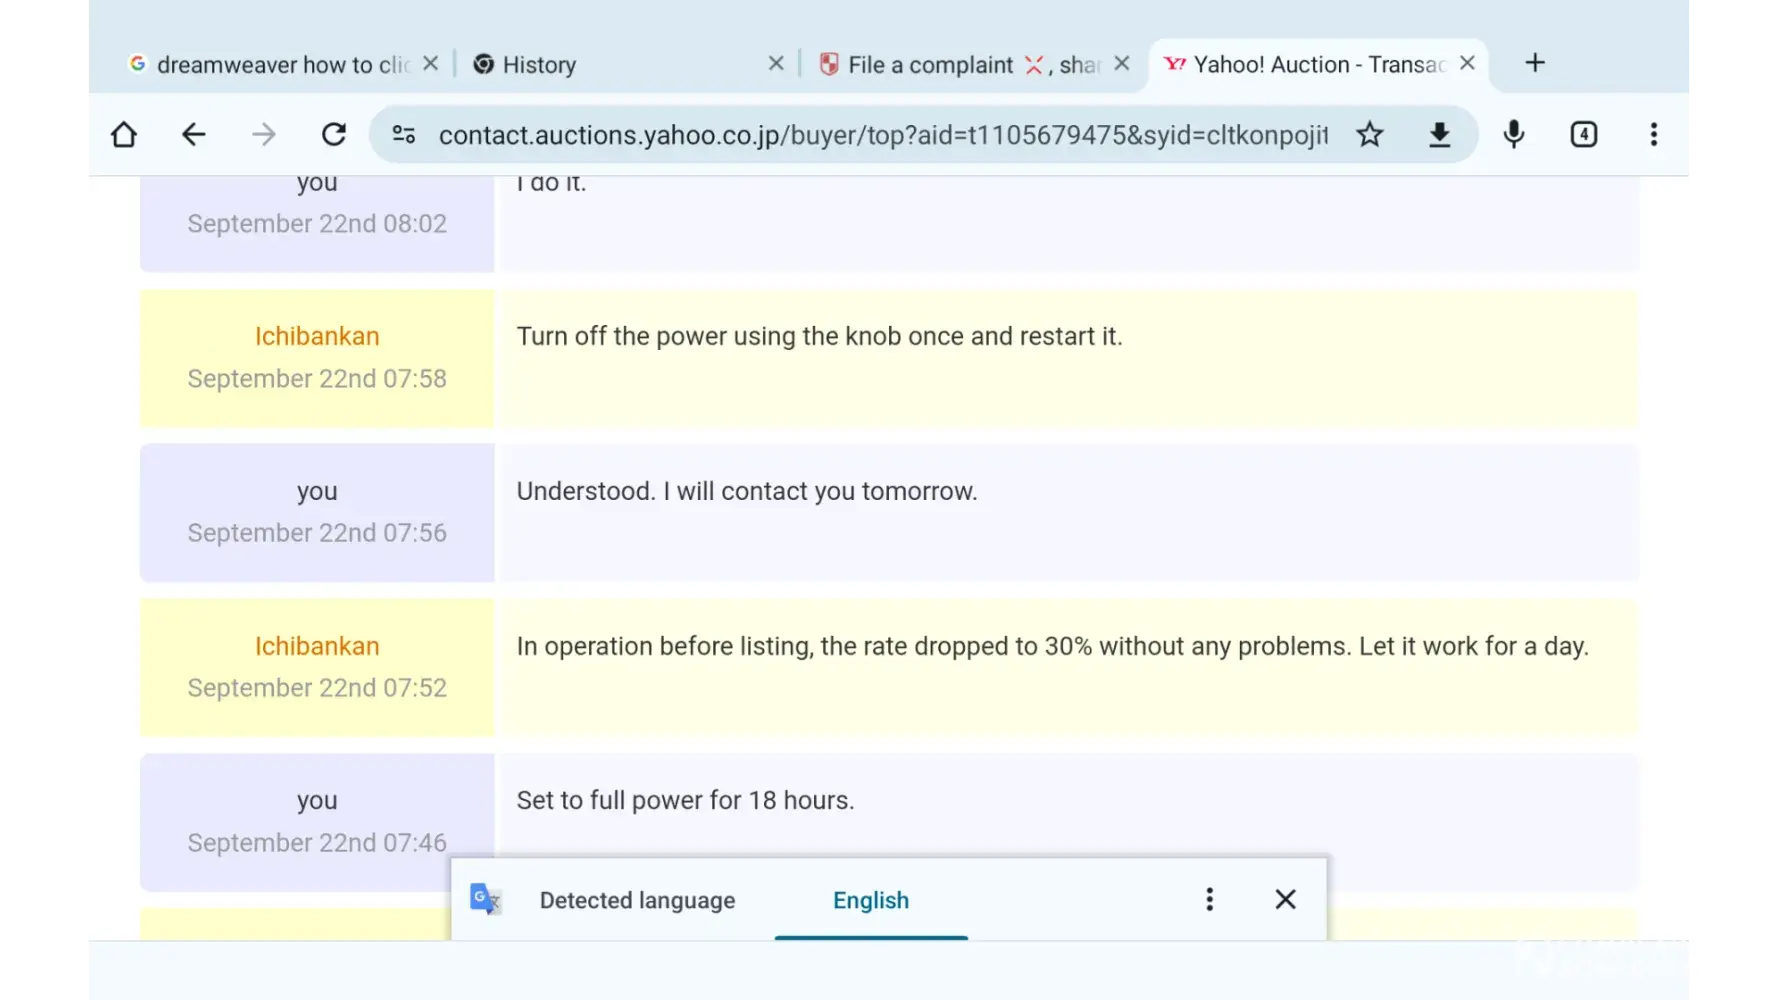Switch to the History tab
Viewport: 1778px width, 1000px height.
(x=600, y=65)
